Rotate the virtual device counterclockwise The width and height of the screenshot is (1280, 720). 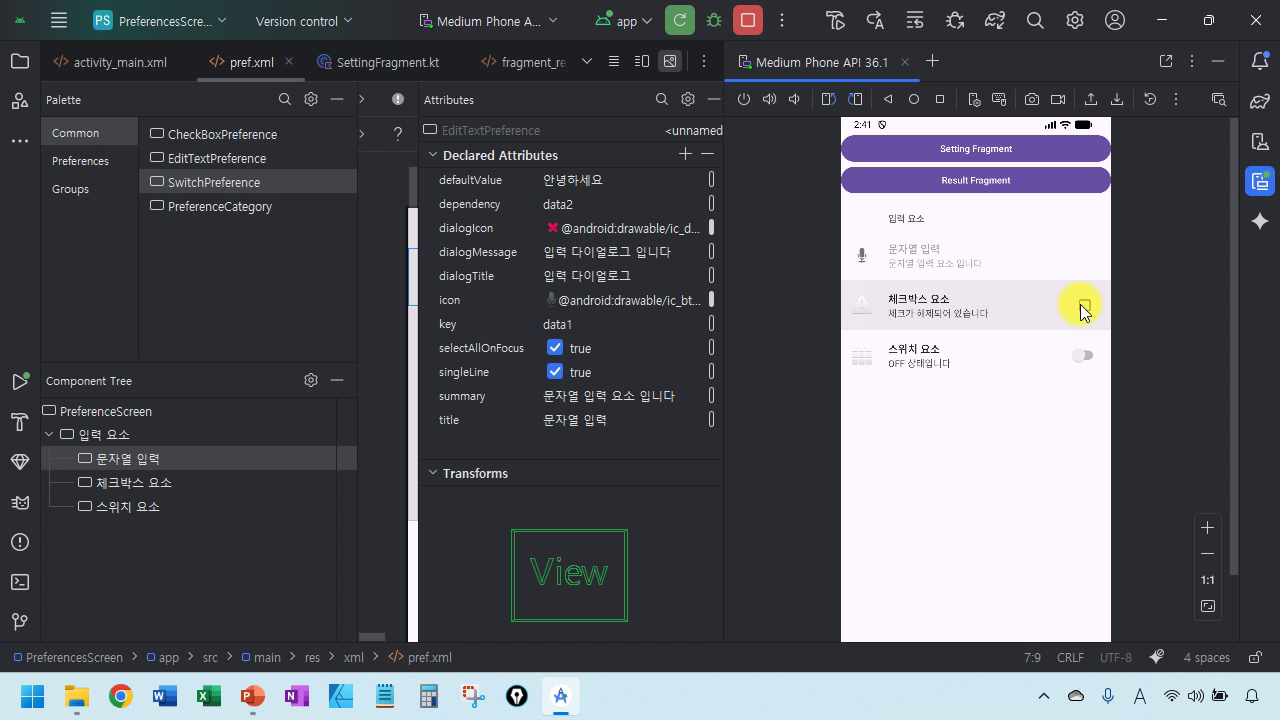coord(827,99)
